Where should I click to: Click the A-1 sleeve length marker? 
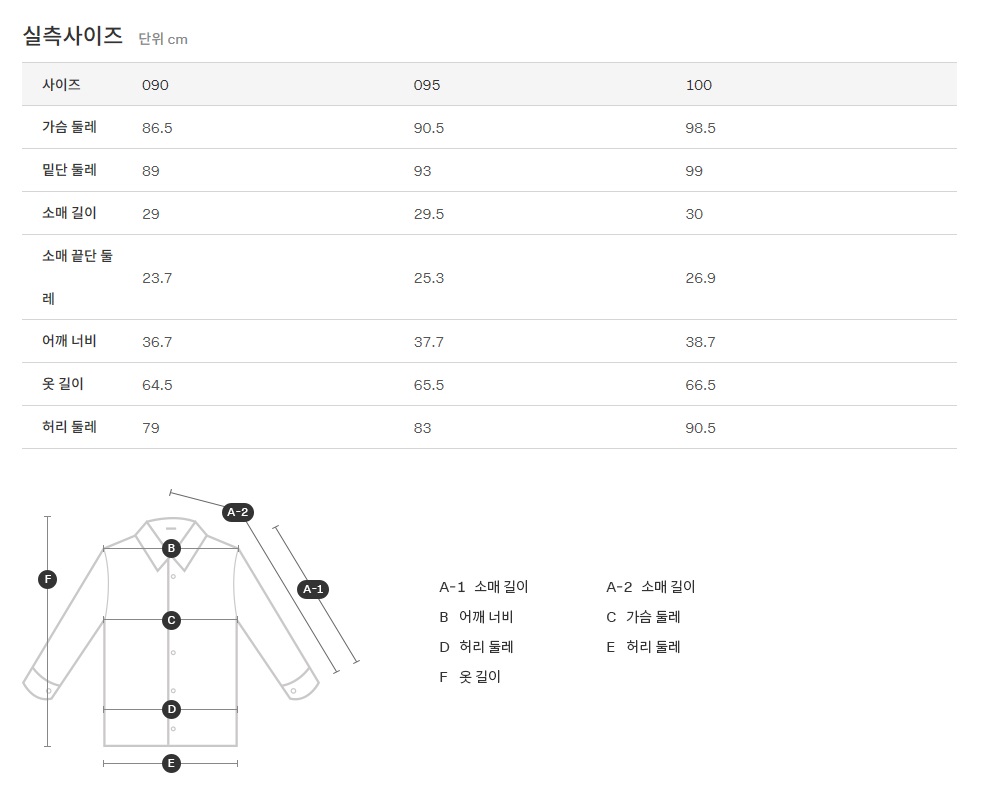(x=313, y=589)
